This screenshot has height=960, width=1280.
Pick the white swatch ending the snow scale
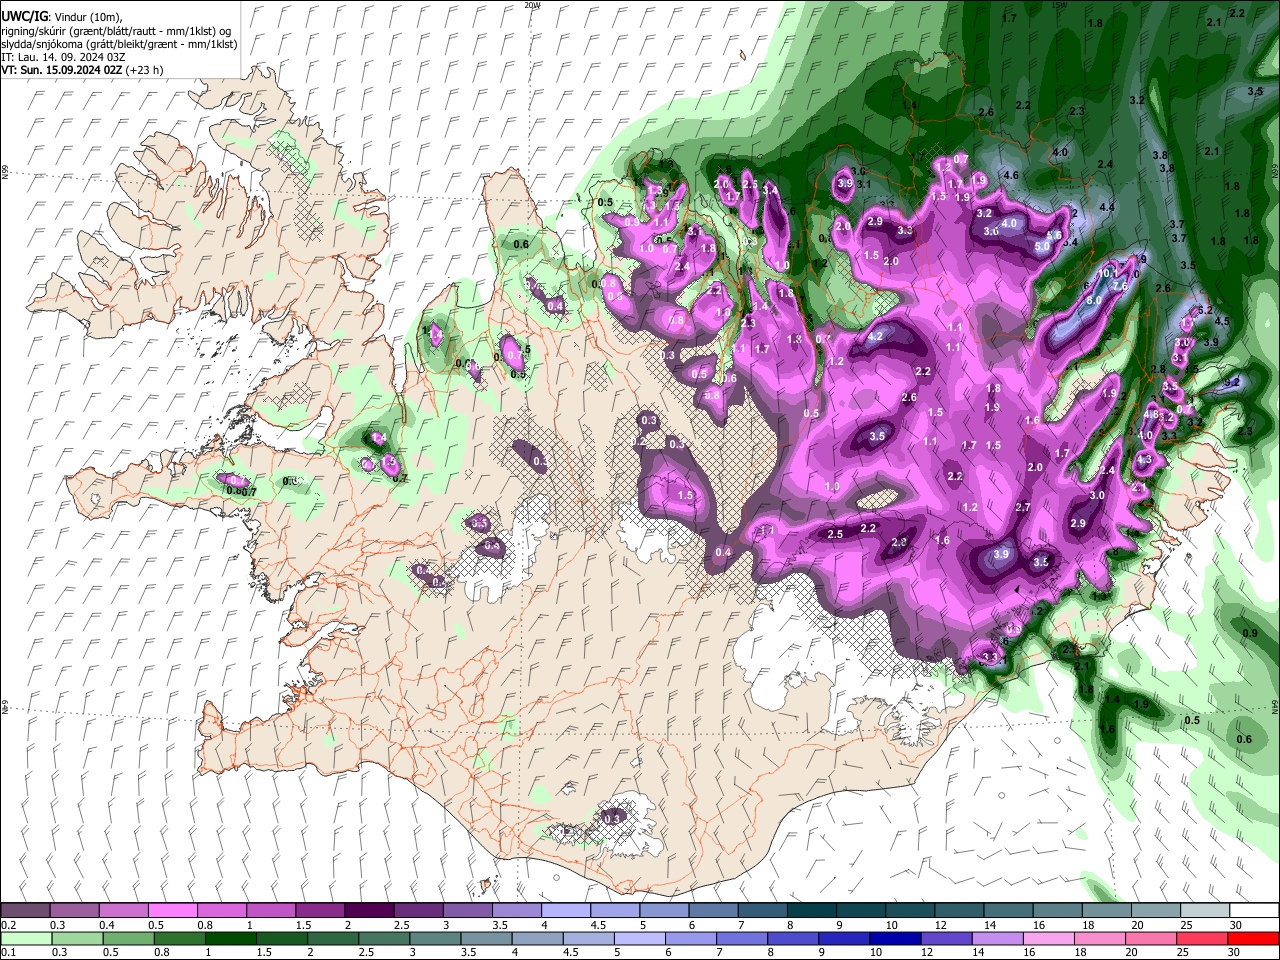coord(1253,910)
